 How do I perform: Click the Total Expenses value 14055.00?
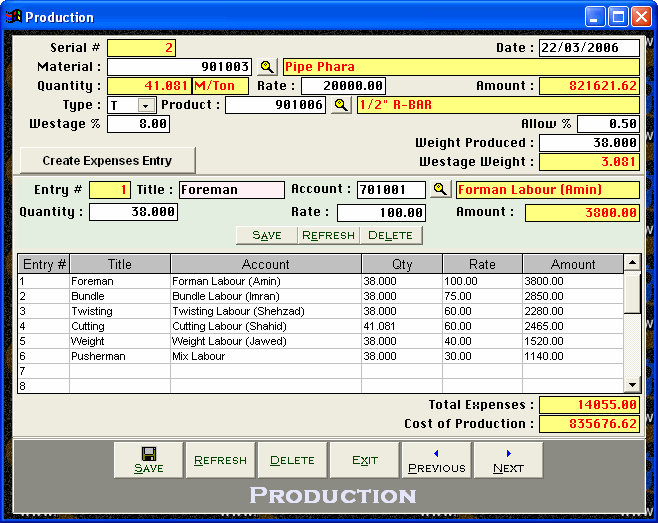pyautogui.click(x=589, y=405)
